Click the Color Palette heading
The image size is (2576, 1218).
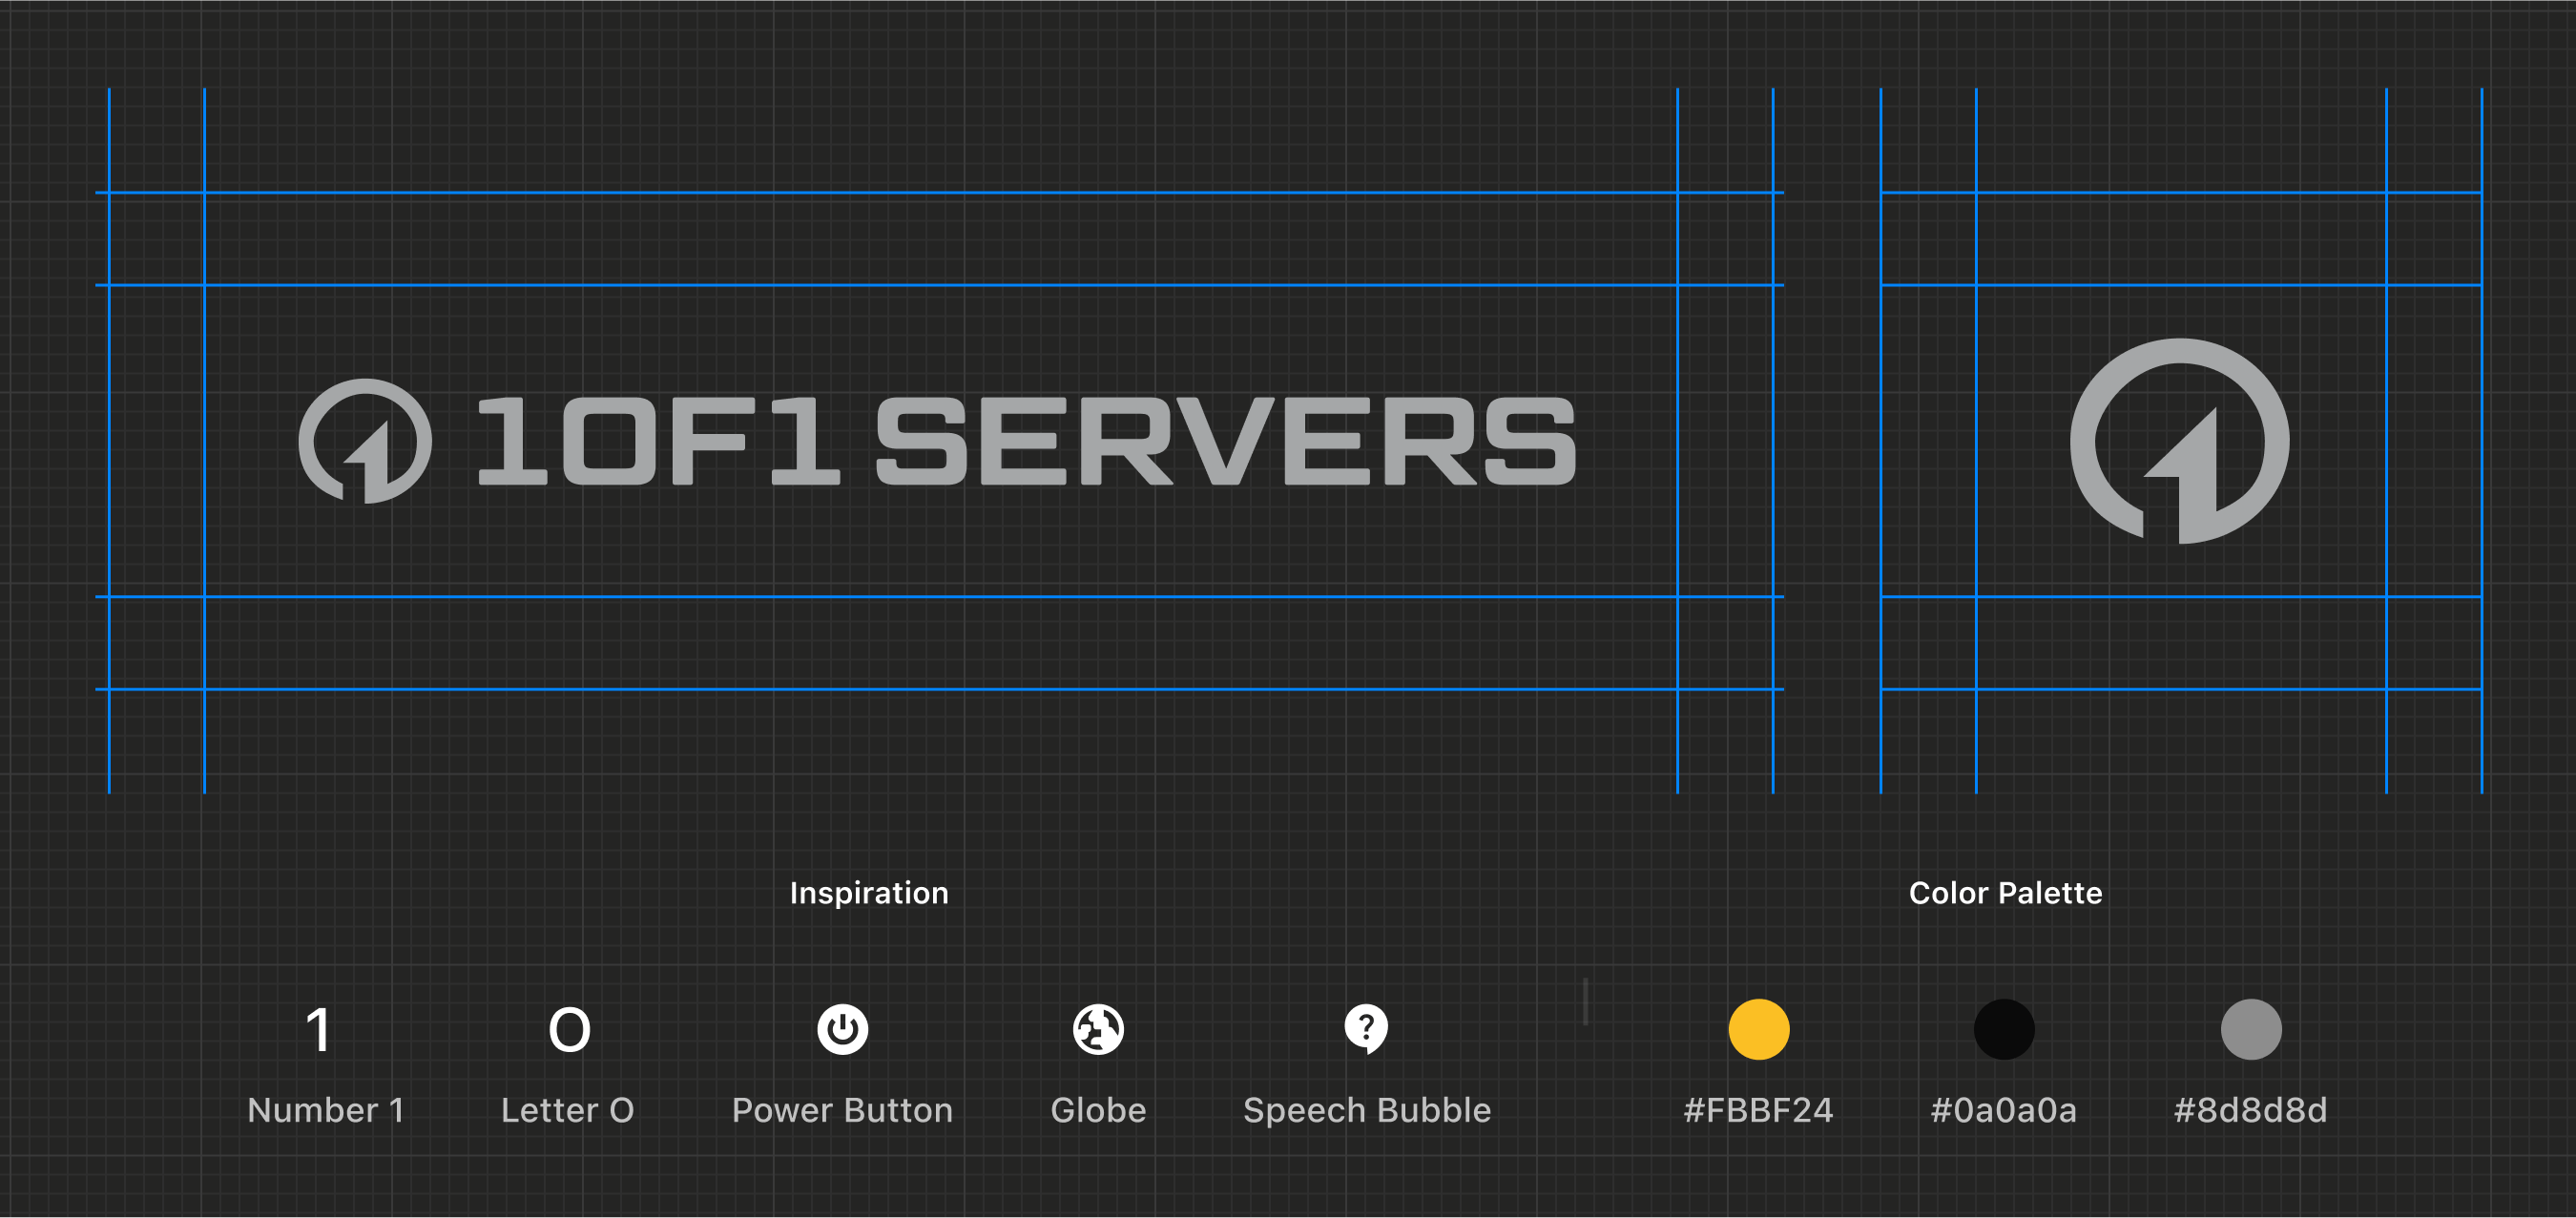click(x=2005, y=893)
